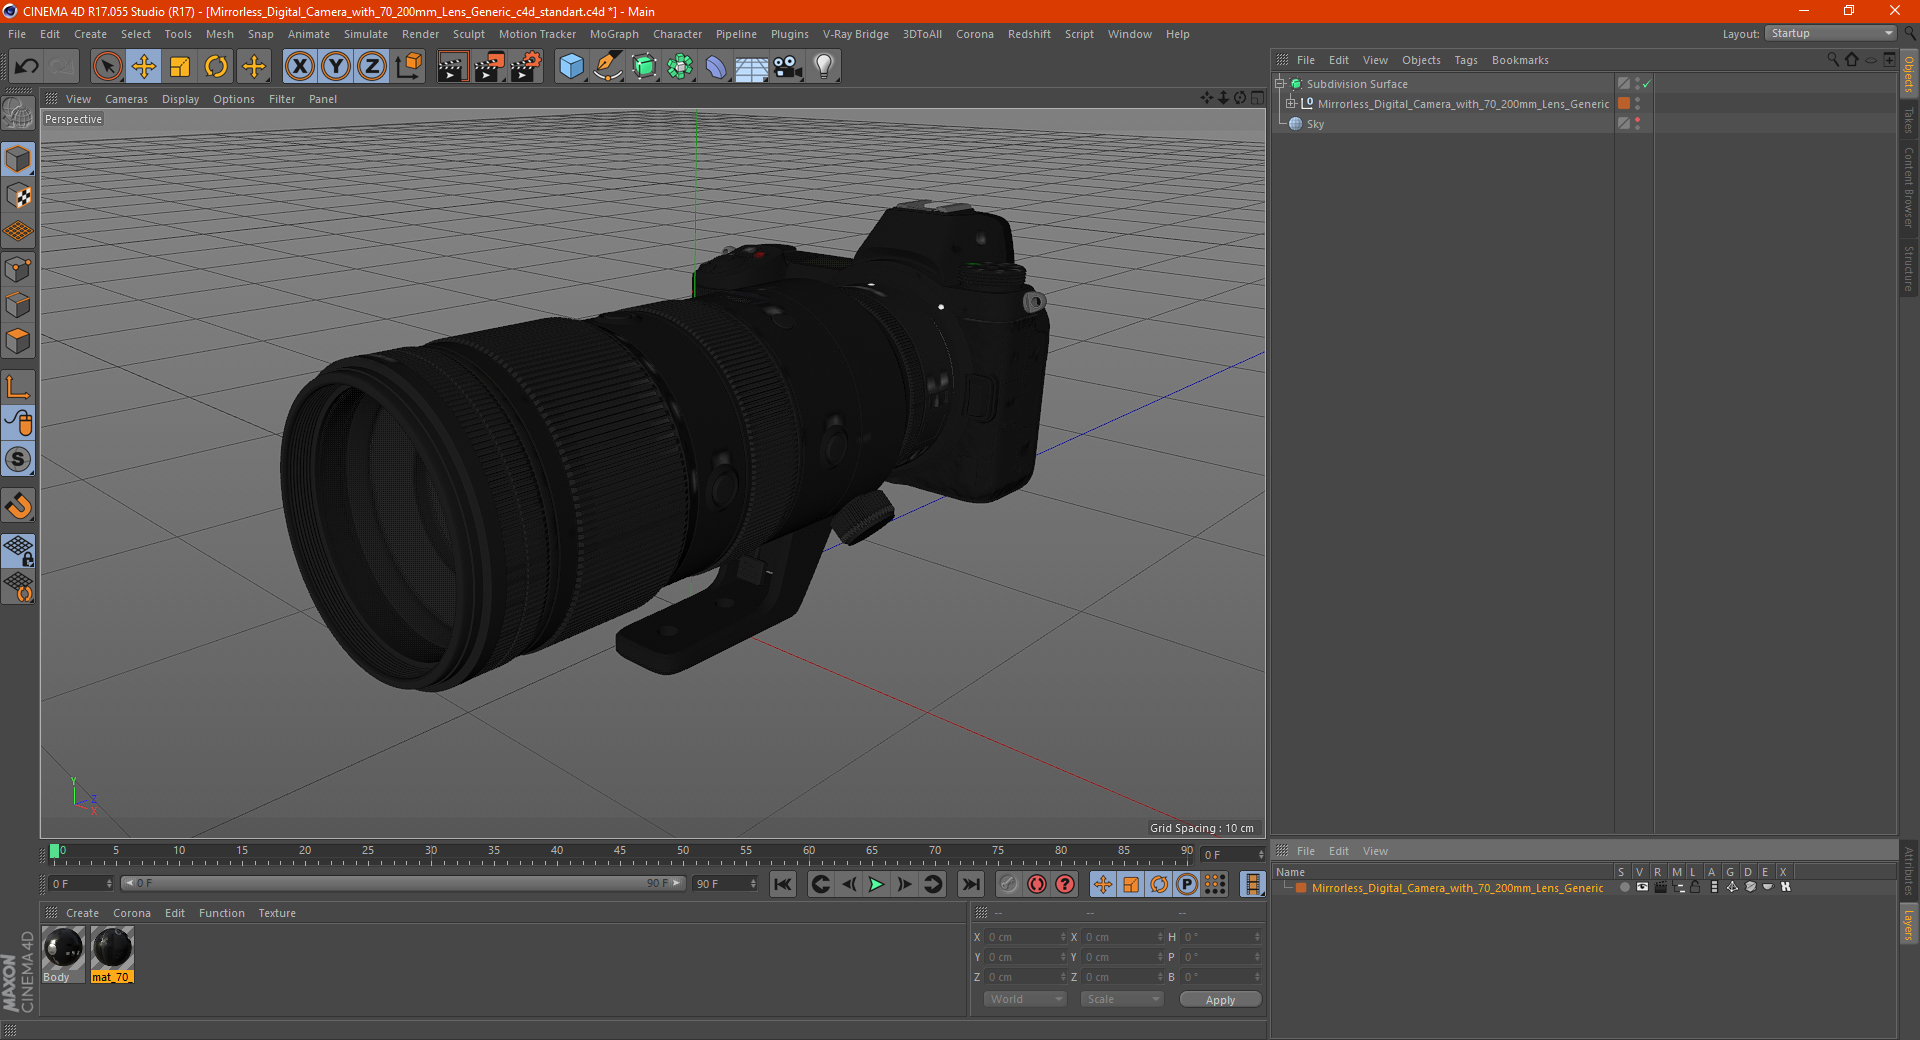Toggle Subdivision Surface enable checkmark

[x=1647, y=84]
